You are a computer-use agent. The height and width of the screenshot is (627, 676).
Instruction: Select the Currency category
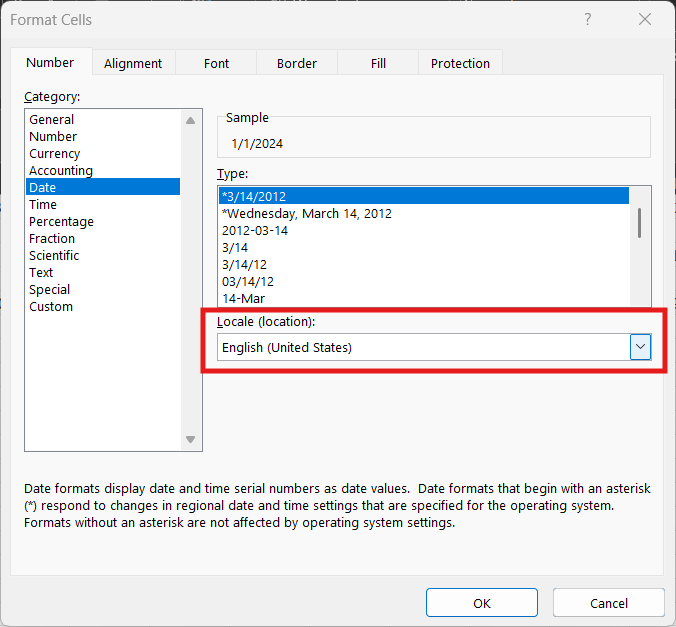tap(55, 154)
